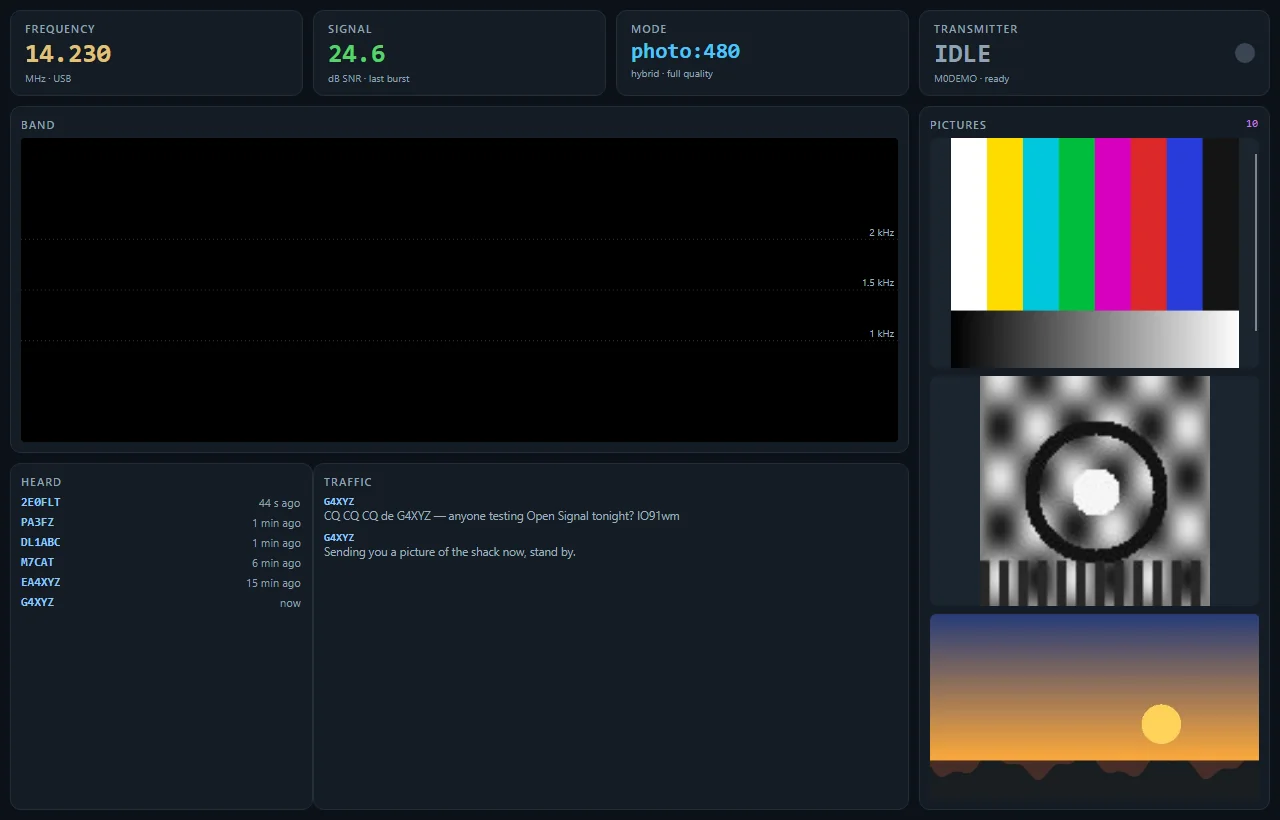Select EA4XYZ in the Heard list
Image resolution: width=1280 pixels, height=820 pixels.
(x=161, y=583)
